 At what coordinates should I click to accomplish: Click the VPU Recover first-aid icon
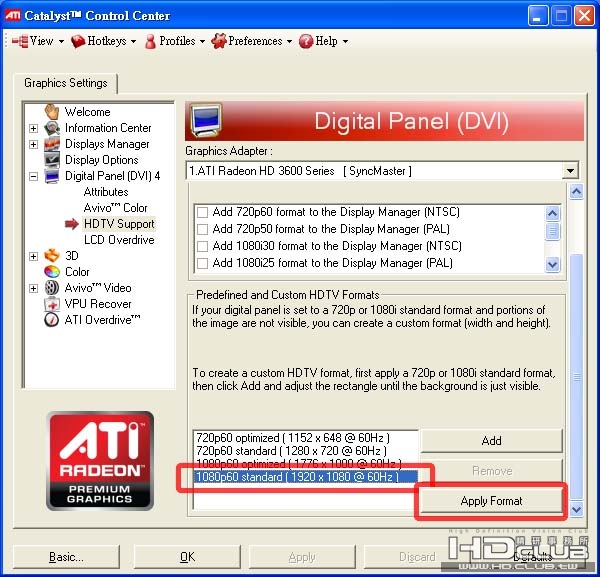52,304
